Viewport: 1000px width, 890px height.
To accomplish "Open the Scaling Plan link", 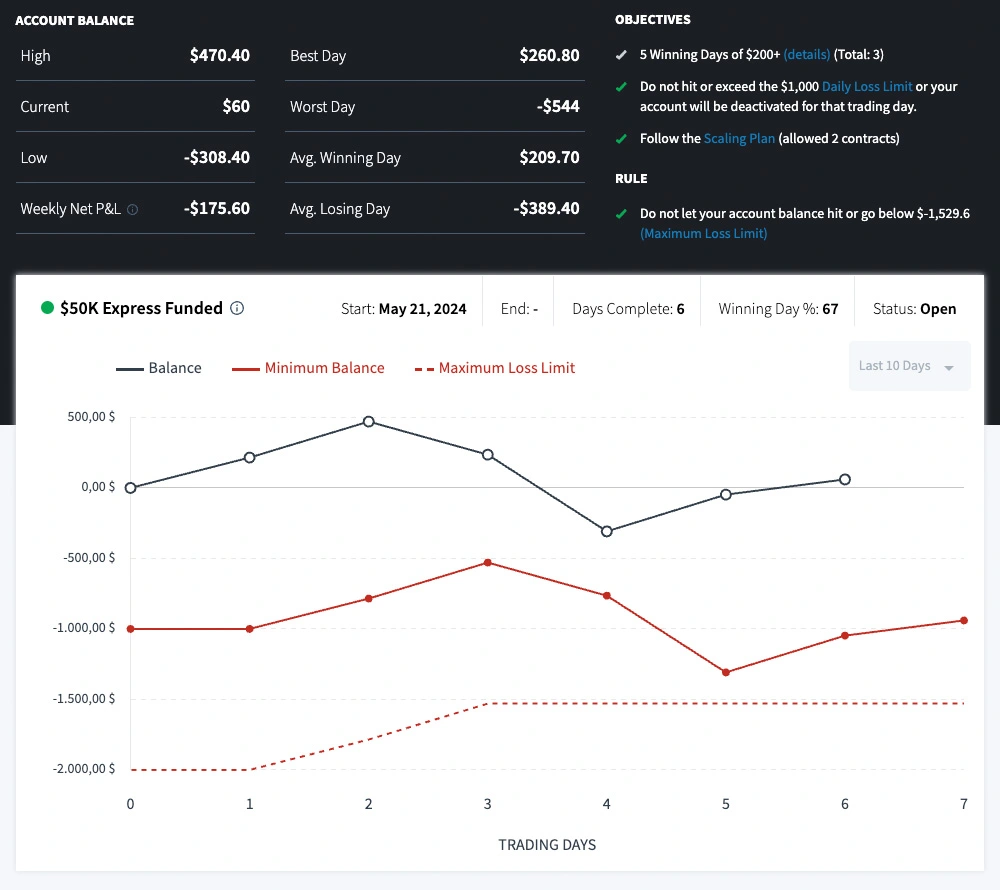I will click(739, 139).
